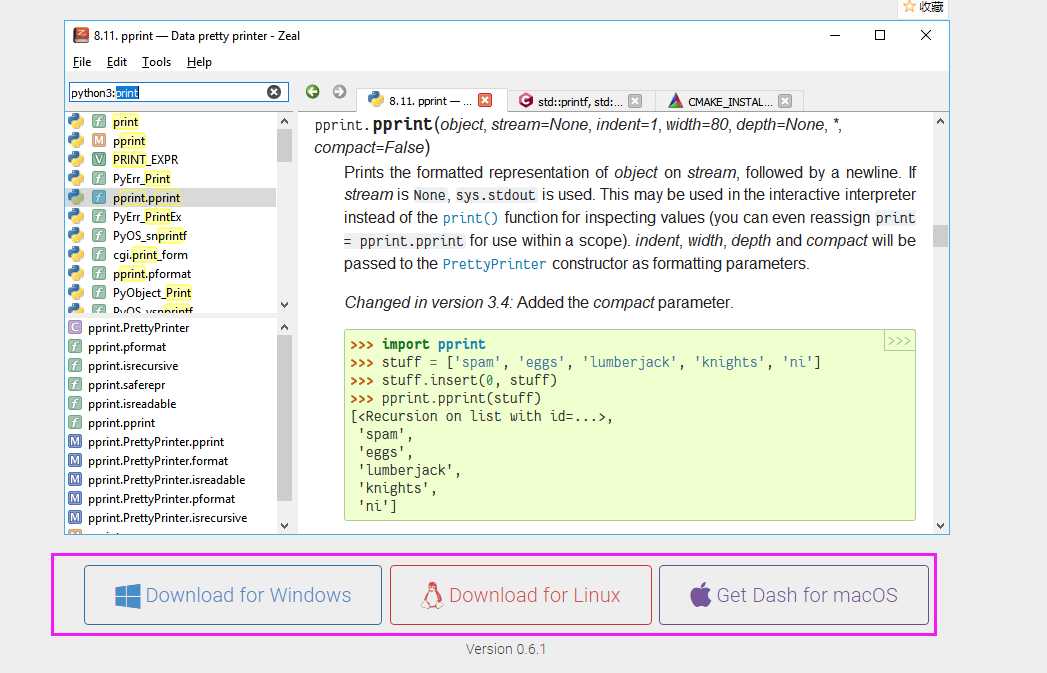The width and height of the screenshot is (1047, 673).
Task: Click Apple logo in Get Dash button
Action: 700,594
